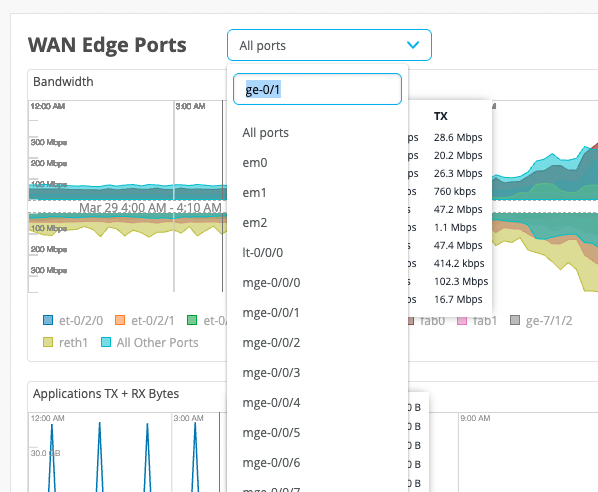Screen dimensions: 598x492
Task: Toggle the All Other Ports legend swatch
Action: point(106,342)
